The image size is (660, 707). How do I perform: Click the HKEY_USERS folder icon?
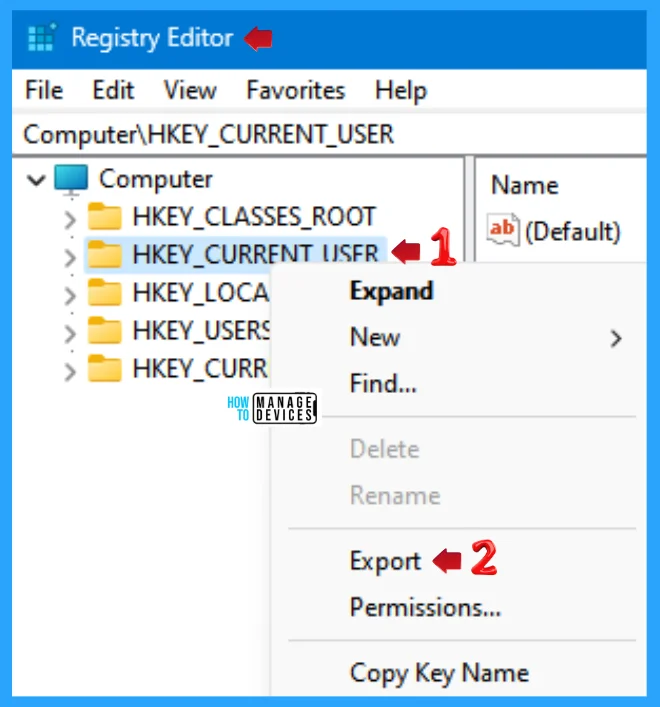pos(104,331)
